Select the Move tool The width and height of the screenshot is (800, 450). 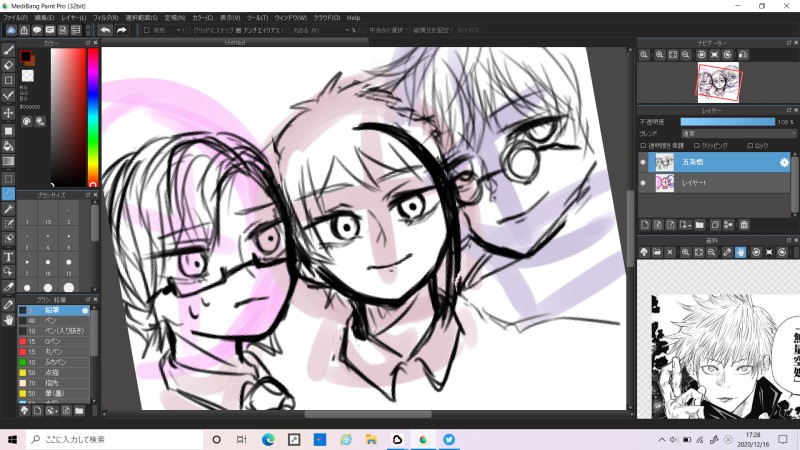pos(8,113)
